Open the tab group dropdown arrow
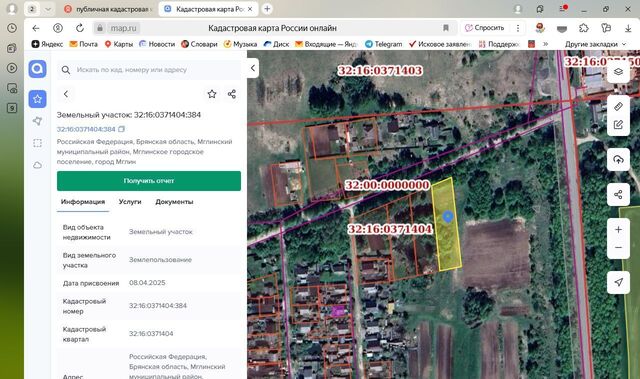 point(48,9)
